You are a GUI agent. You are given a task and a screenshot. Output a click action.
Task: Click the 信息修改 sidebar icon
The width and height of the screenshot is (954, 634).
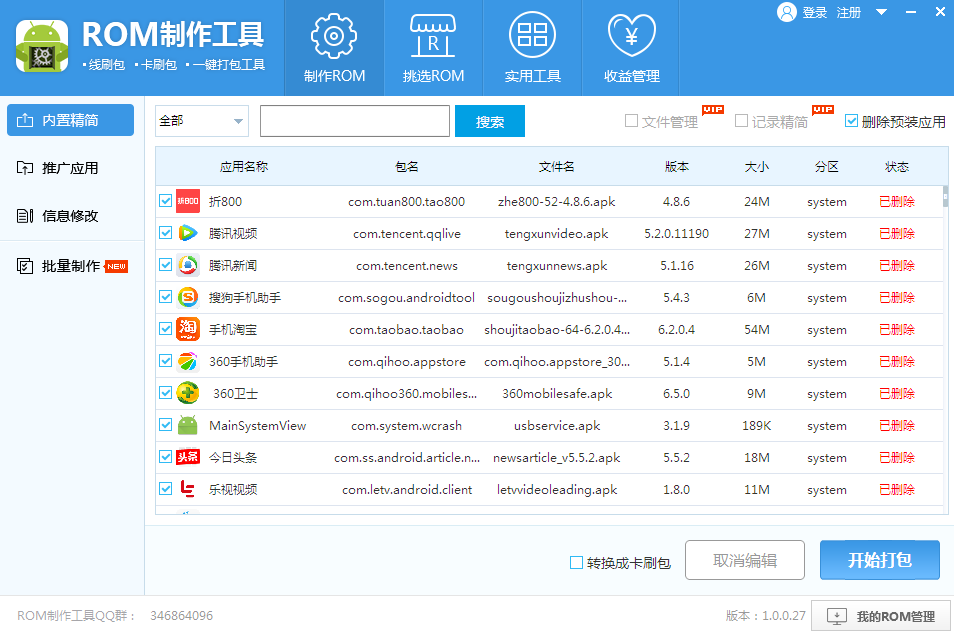25,215
